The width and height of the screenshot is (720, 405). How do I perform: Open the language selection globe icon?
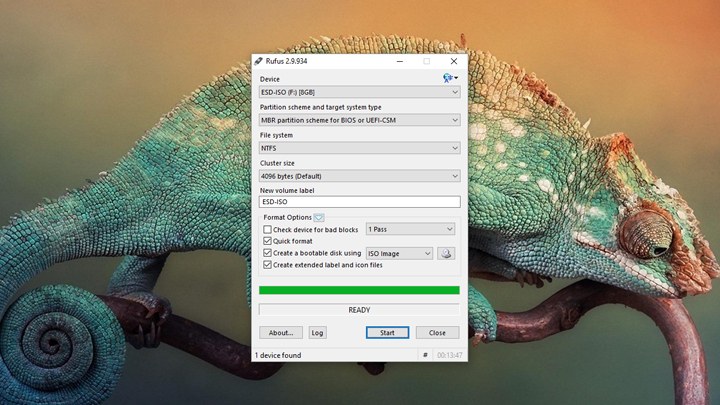click(x=450, y=78)
